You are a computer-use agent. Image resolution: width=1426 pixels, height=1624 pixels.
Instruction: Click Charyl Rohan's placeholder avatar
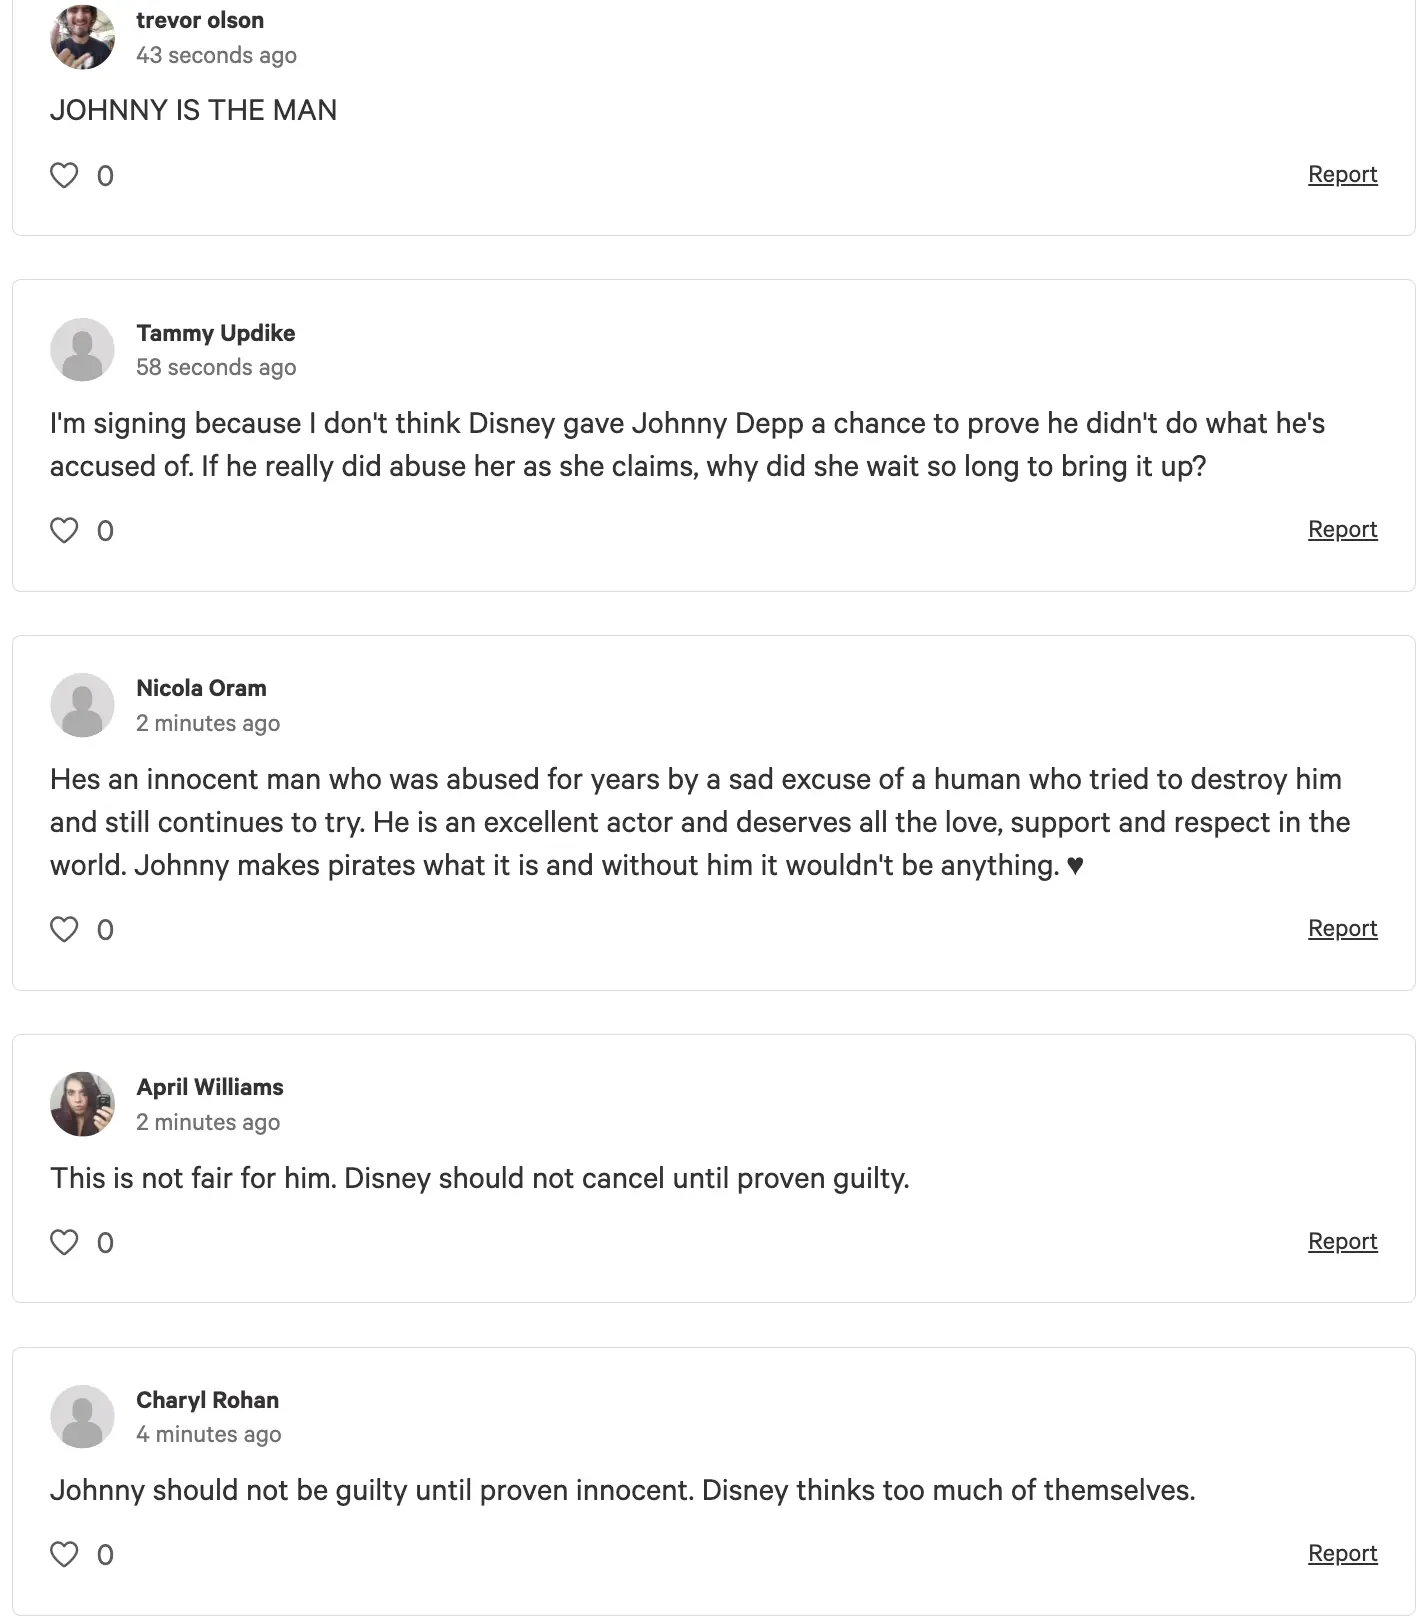(x=82, y=1417)
